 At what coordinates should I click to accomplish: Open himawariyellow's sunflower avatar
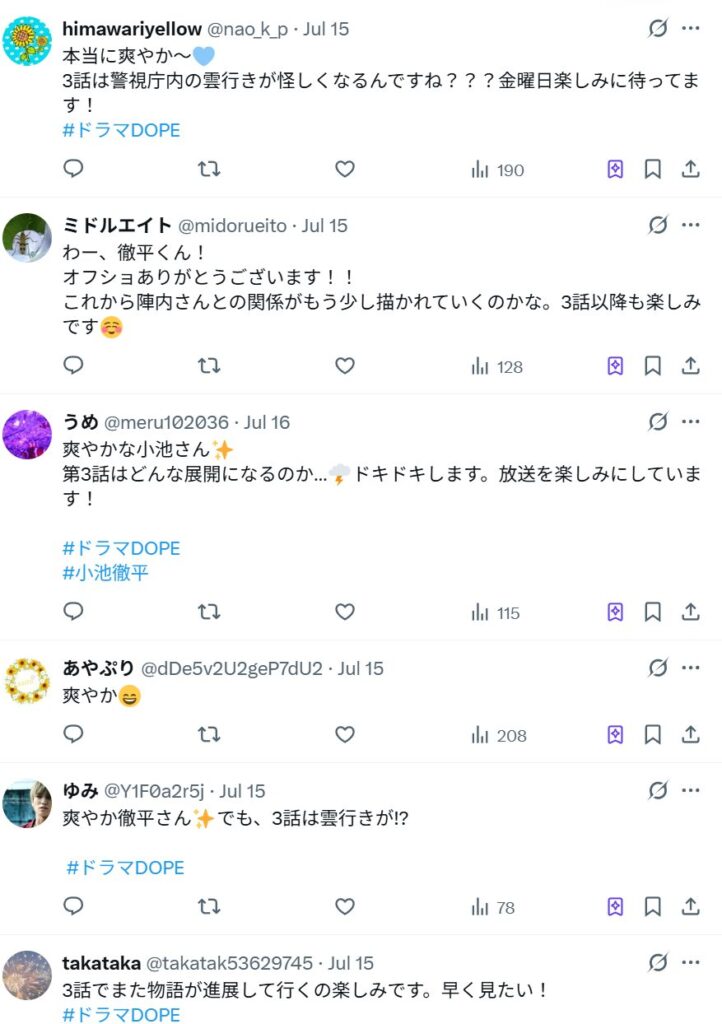(27, 42)
